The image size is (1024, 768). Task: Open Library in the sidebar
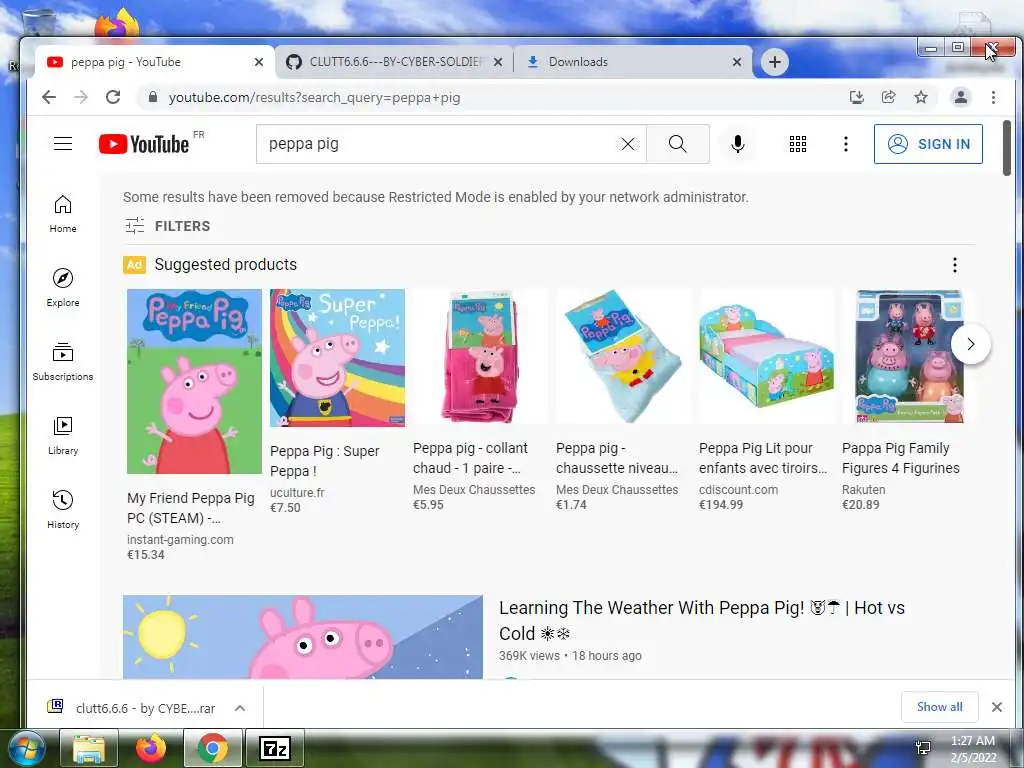point(63,436)
